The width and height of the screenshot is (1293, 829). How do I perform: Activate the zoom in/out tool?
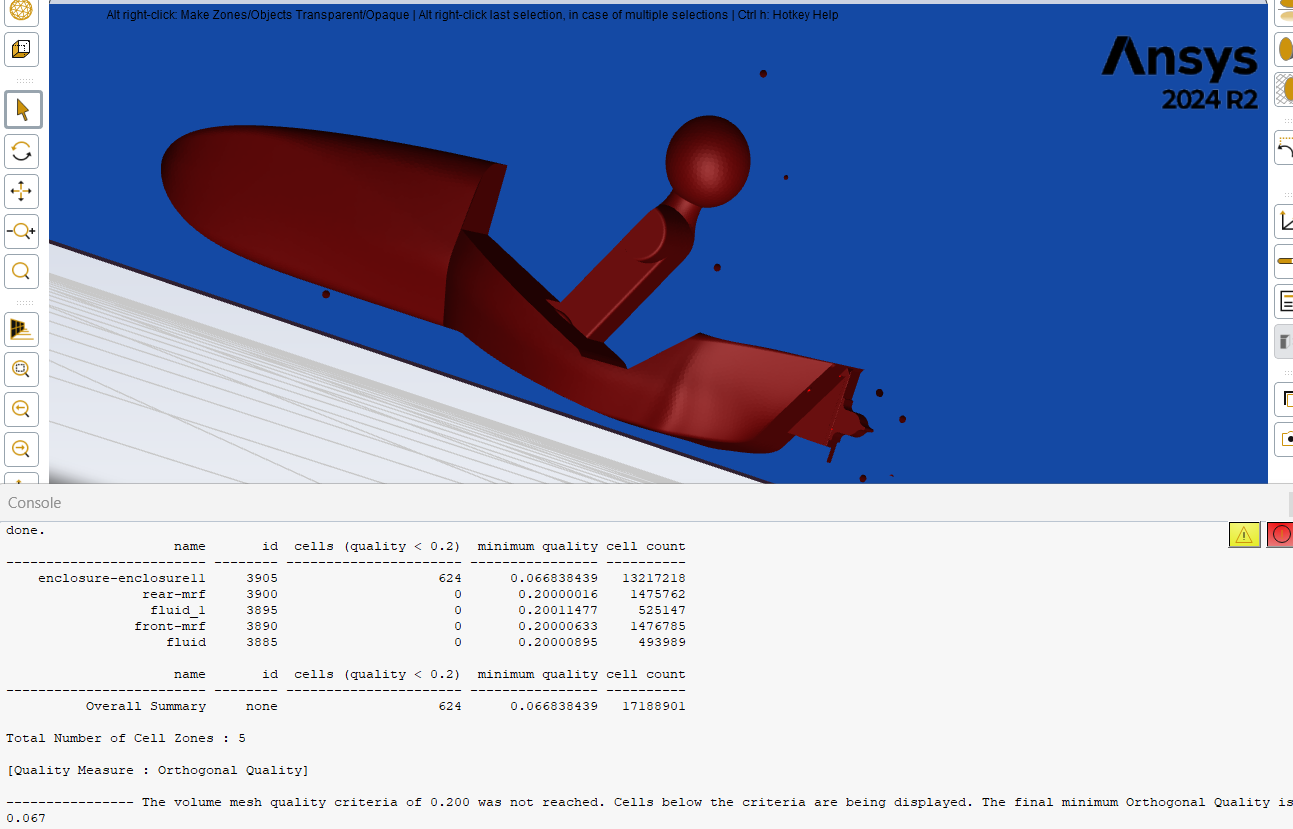(x=22, y=231)
